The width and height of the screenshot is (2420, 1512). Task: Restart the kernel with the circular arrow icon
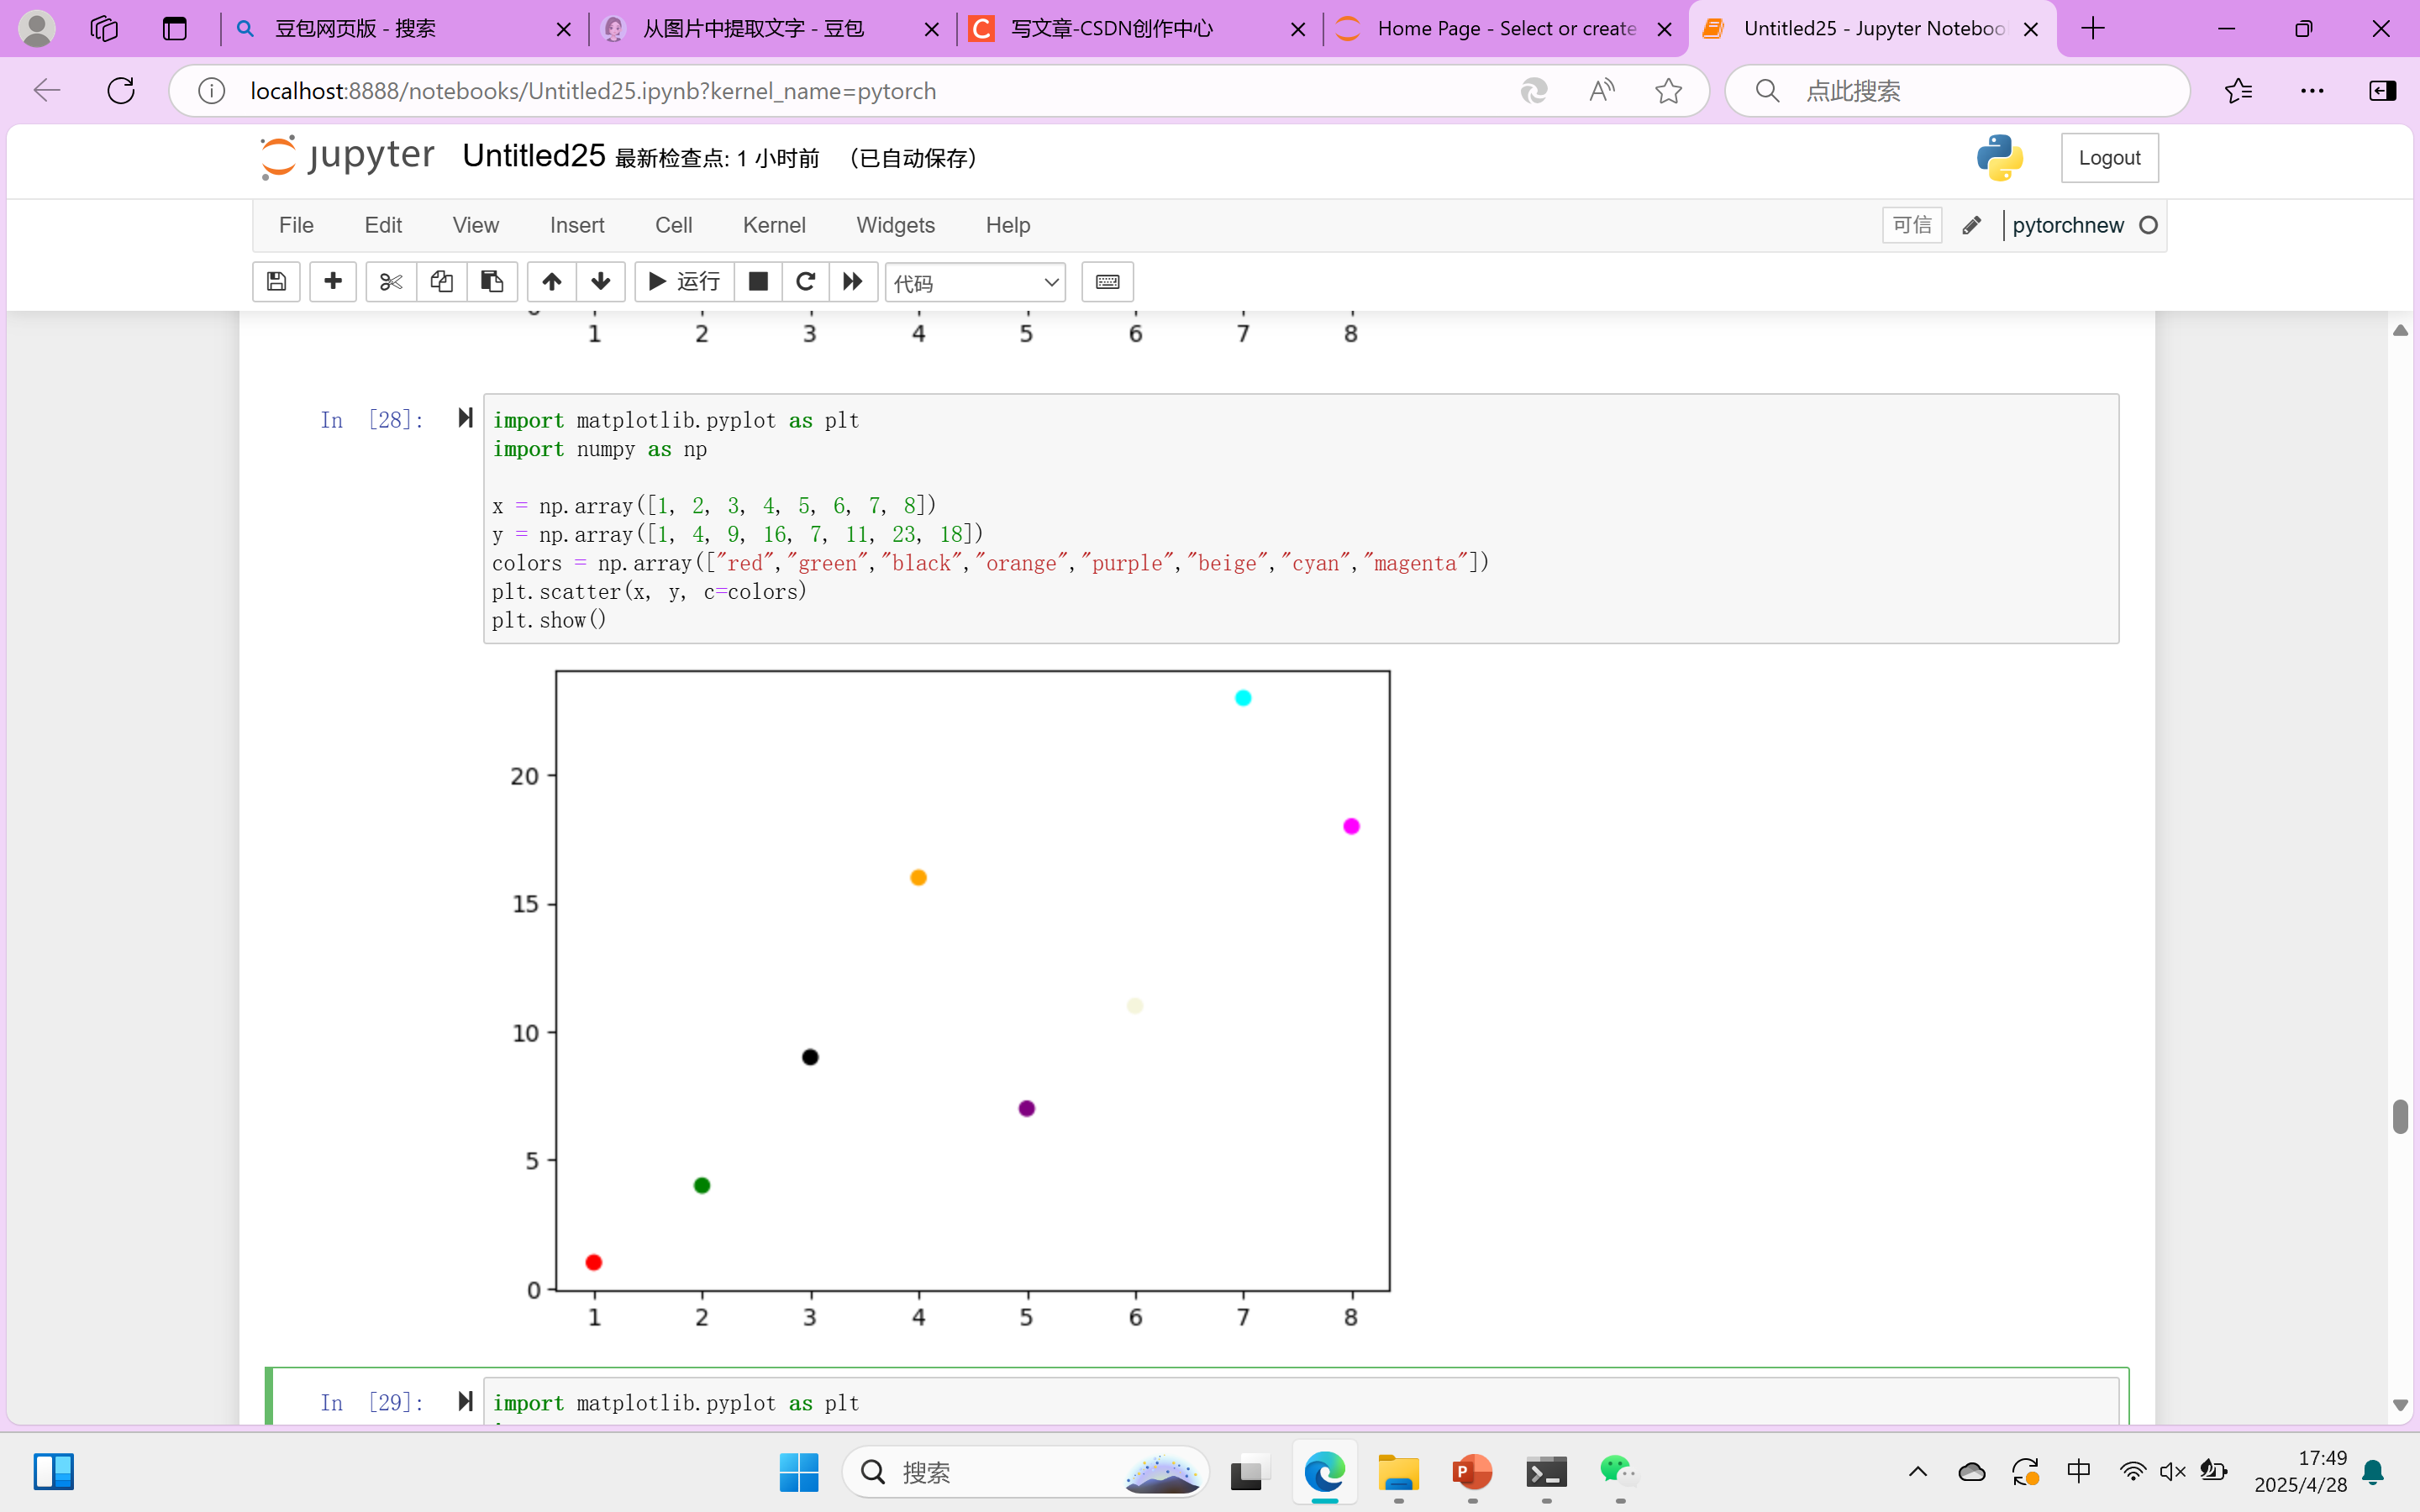(x=805, y=282)
